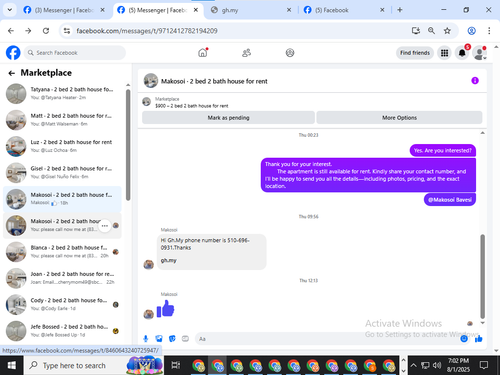Open the Tatyana house for rent chat

[62, 93]
